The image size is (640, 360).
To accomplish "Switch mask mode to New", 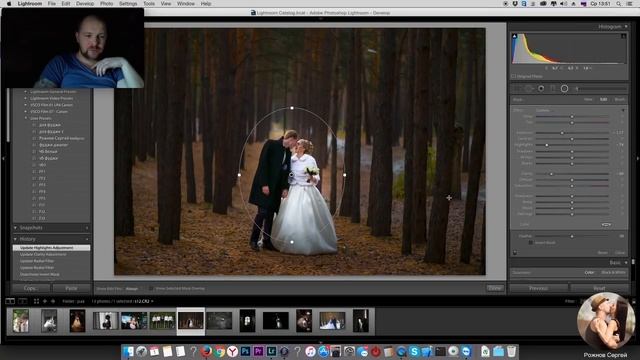I will tap(588, 100).
